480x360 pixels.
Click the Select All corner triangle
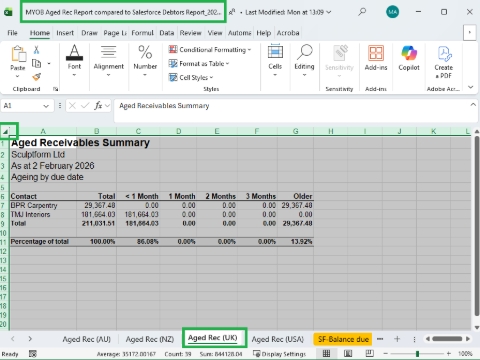[5, 131]
